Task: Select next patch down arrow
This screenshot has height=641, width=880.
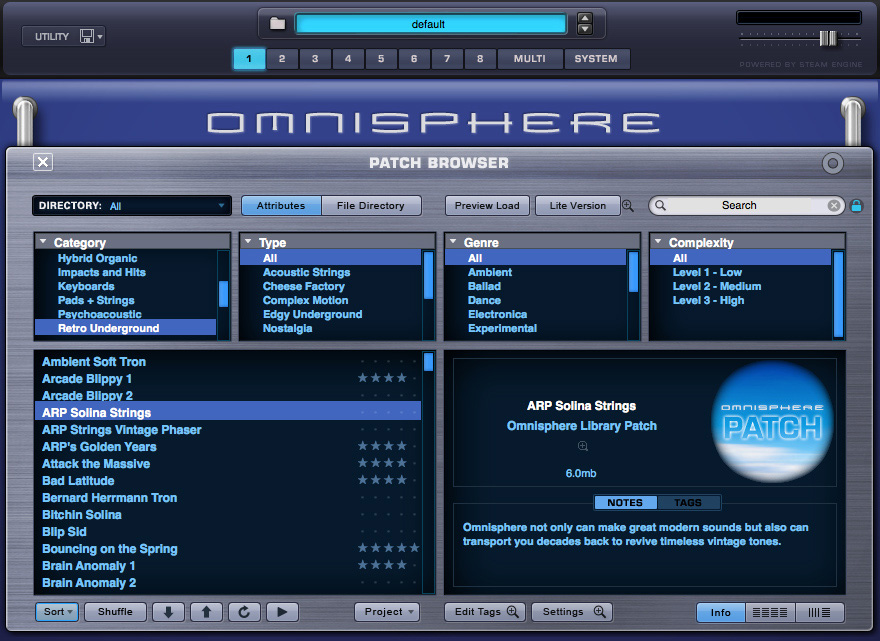Action: (168, 612)
